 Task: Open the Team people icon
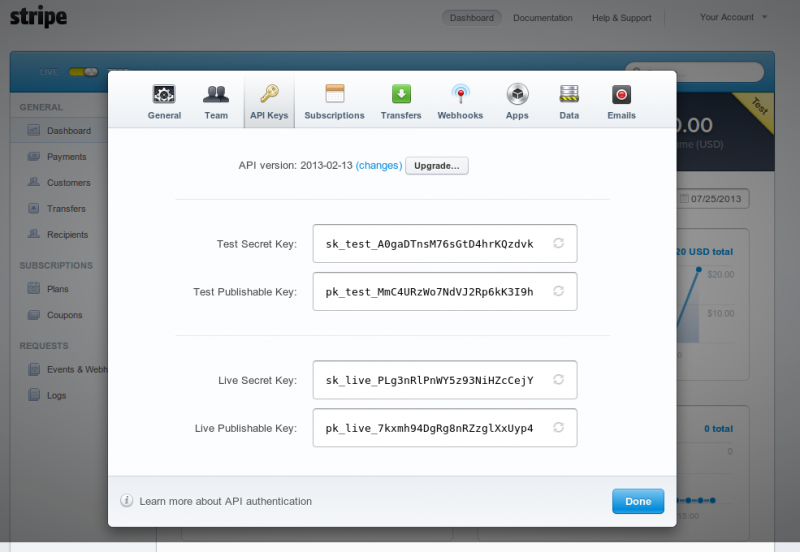pyautogui.click(x=216, y=94)
